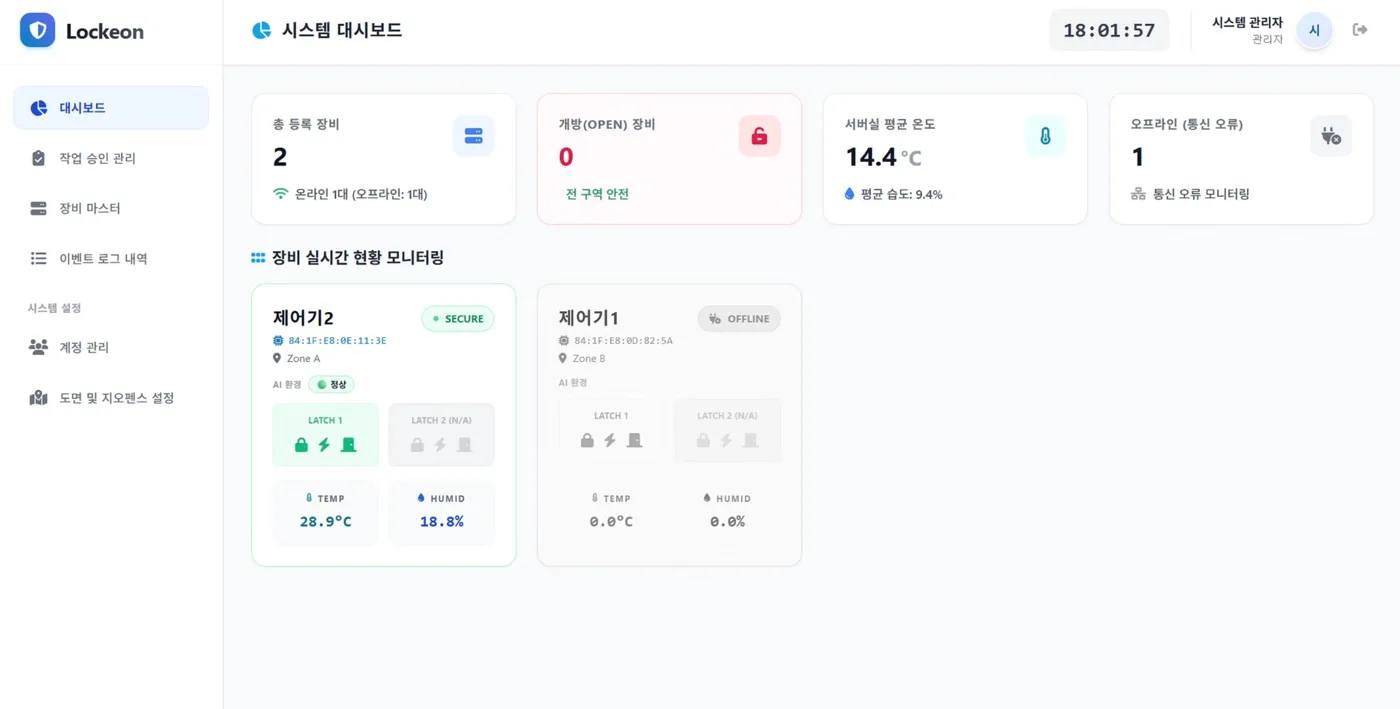
Task: Click the plug icon in 오프라인 (통신 오류) card
Action: point(1331,136)
